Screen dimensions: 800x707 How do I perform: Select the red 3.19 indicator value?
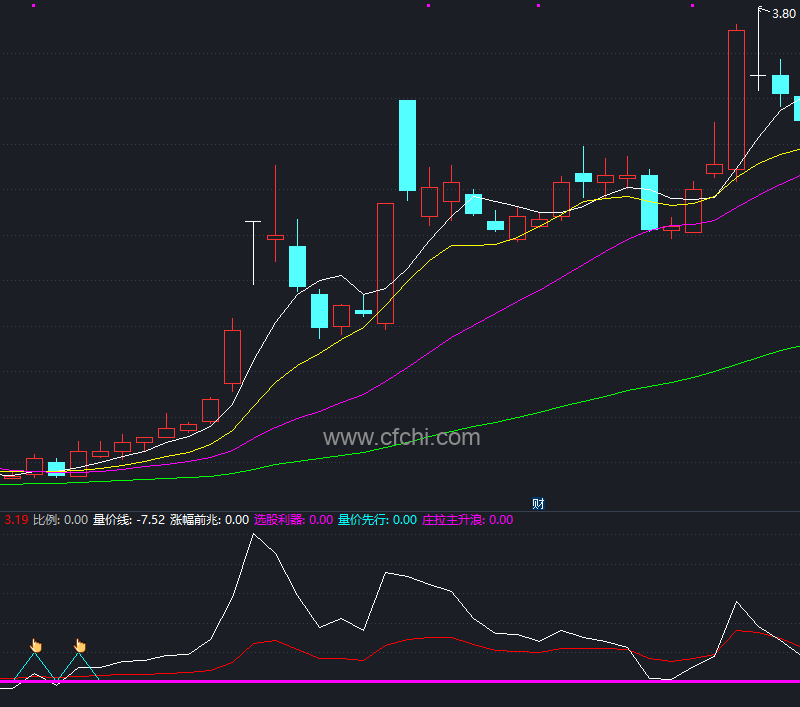tap(16, 520)
